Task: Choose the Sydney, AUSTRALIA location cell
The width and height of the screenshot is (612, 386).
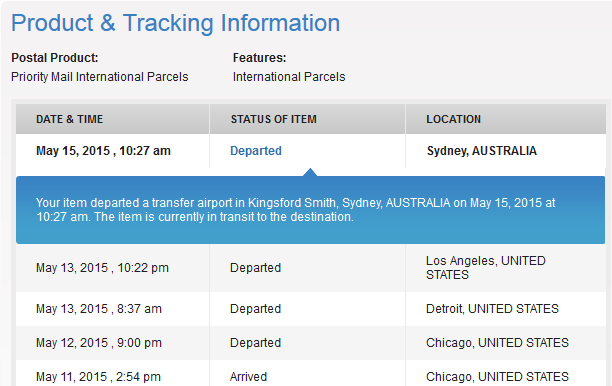Action: click(482, 151)
